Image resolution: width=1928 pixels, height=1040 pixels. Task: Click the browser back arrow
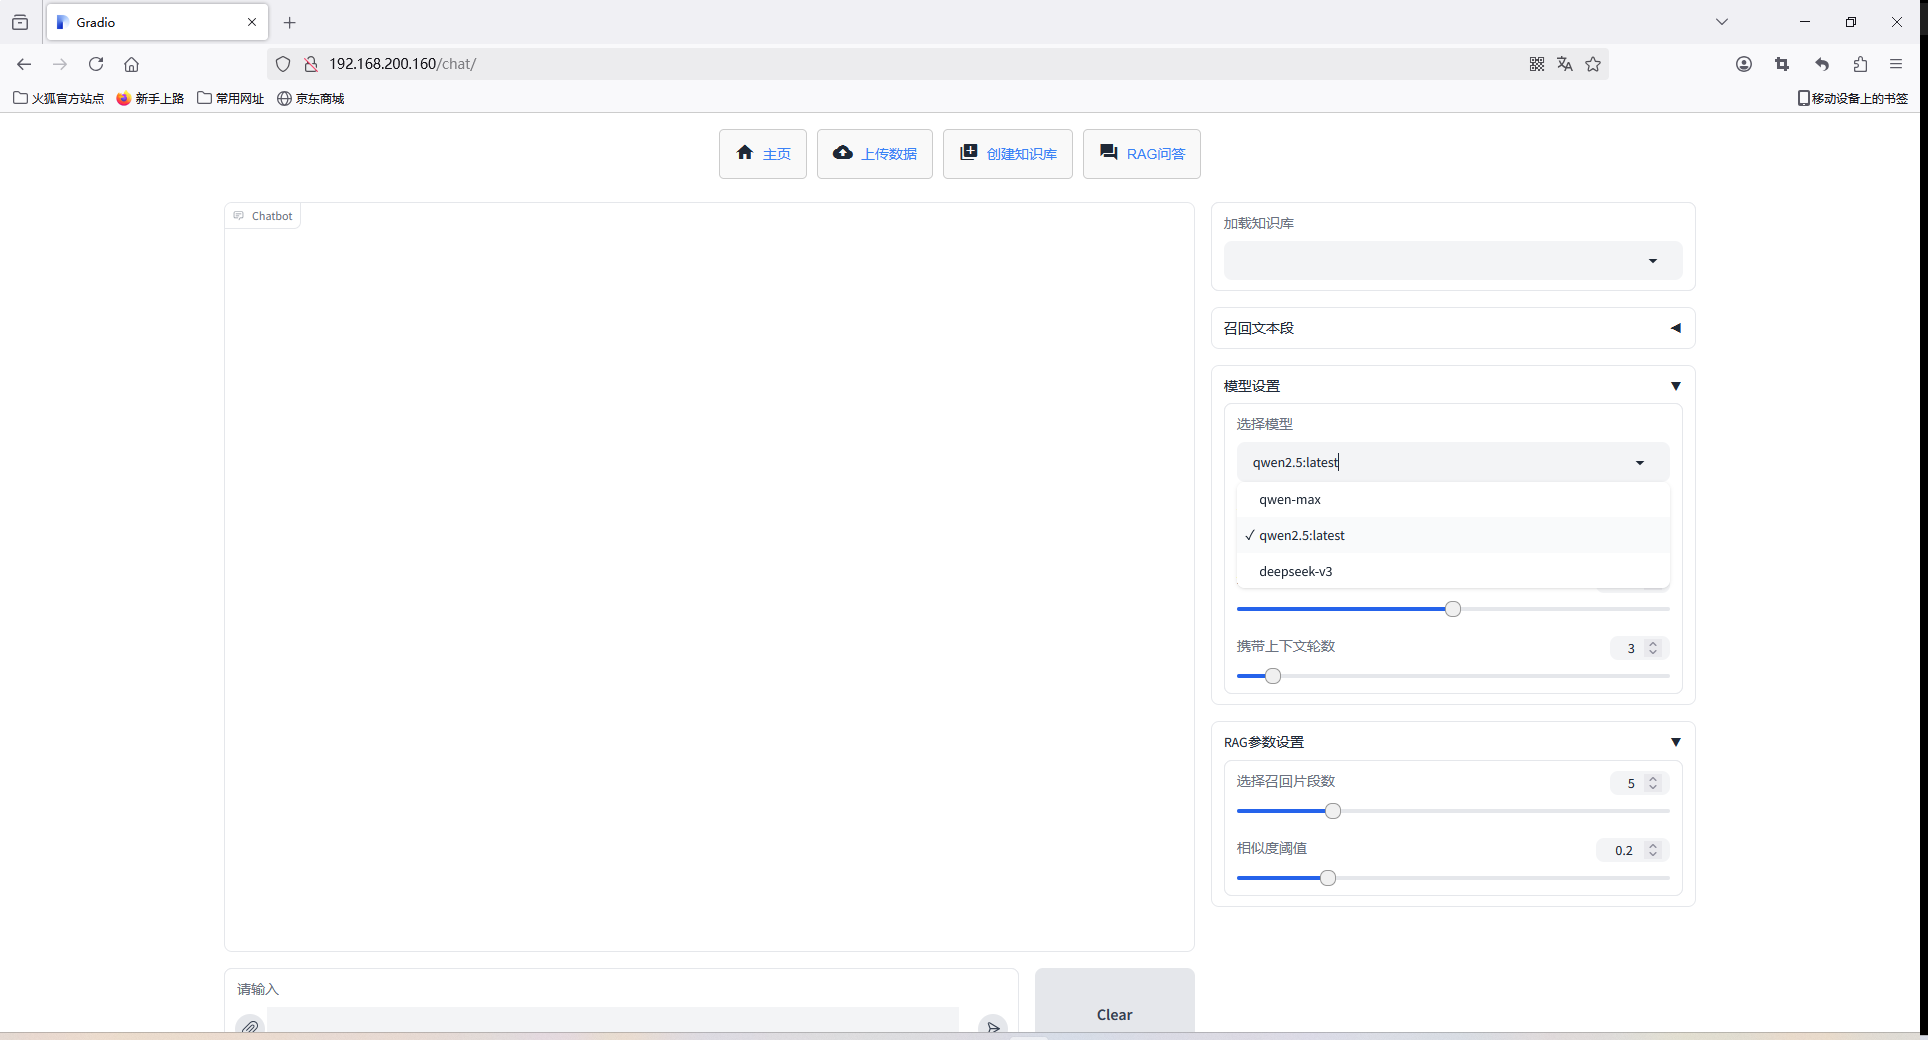click(24, 64)
